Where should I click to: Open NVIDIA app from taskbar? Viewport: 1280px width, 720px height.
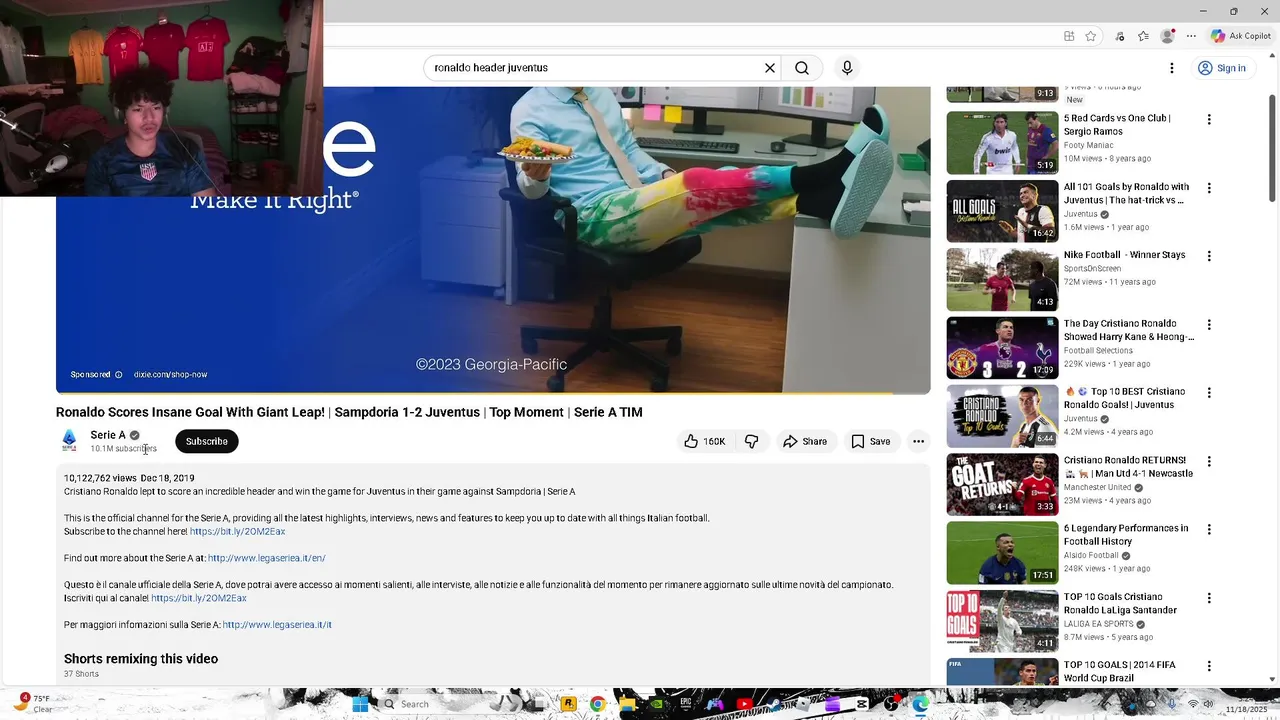click(657, 704)
